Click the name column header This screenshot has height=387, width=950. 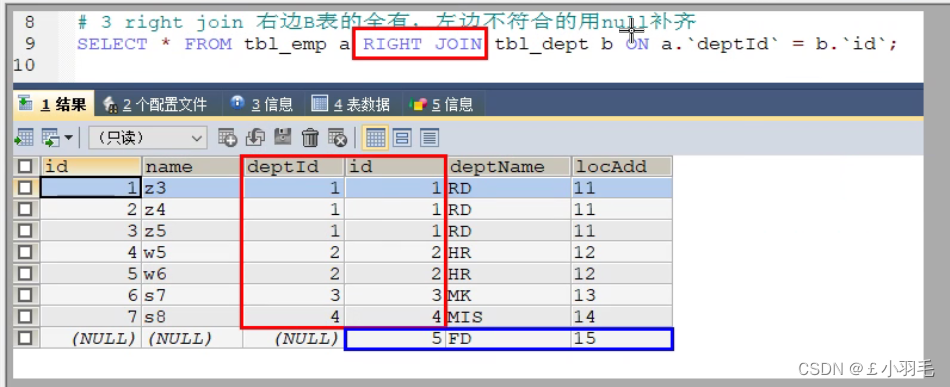[191, 167]
